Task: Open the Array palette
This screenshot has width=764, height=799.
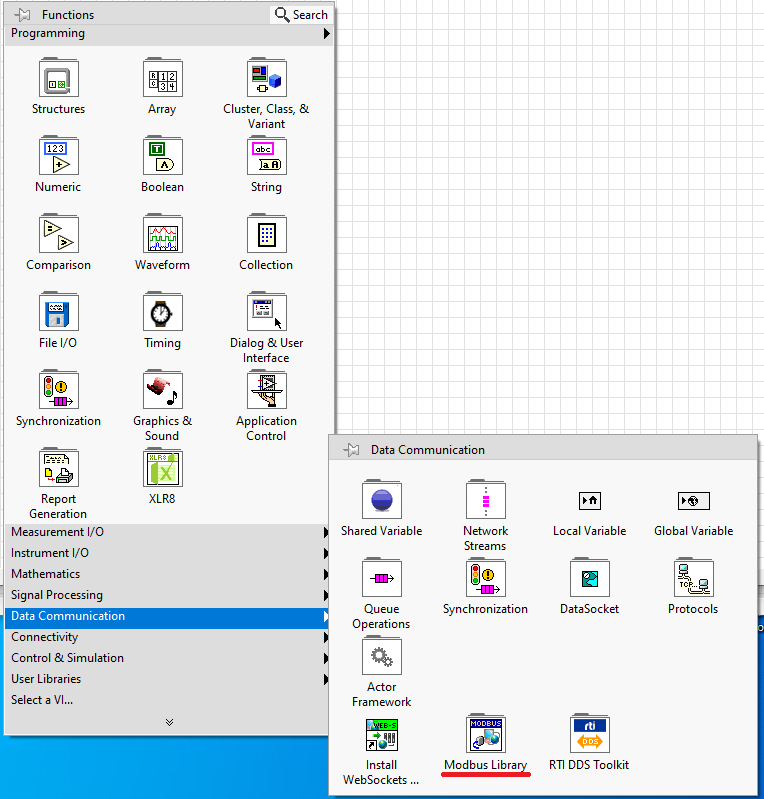Action: 163,78
